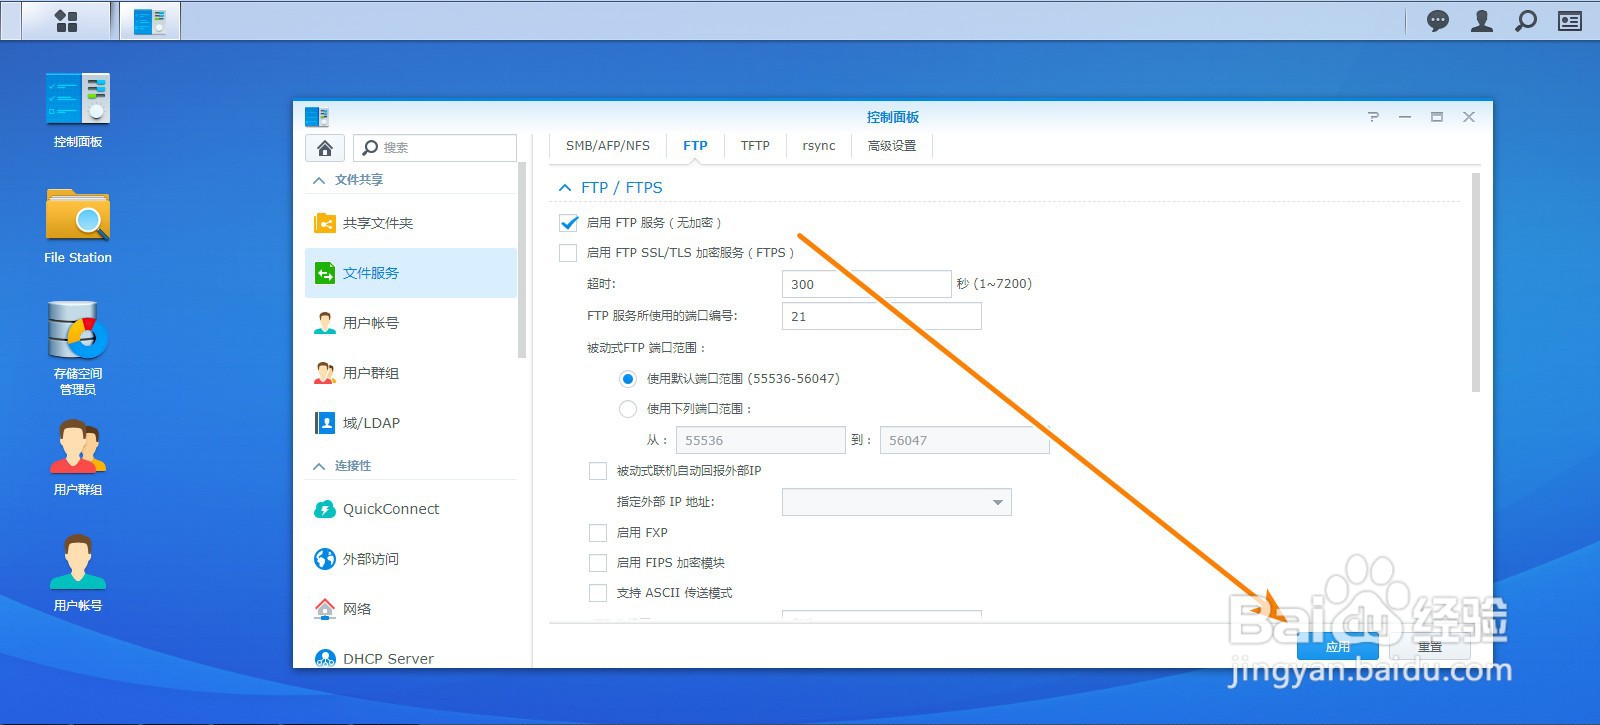Image resolution: width=1600 pixels, height=725 pixels.
Task: Collapse 文件共享 sidebar group
Action: tap(319, 180)
